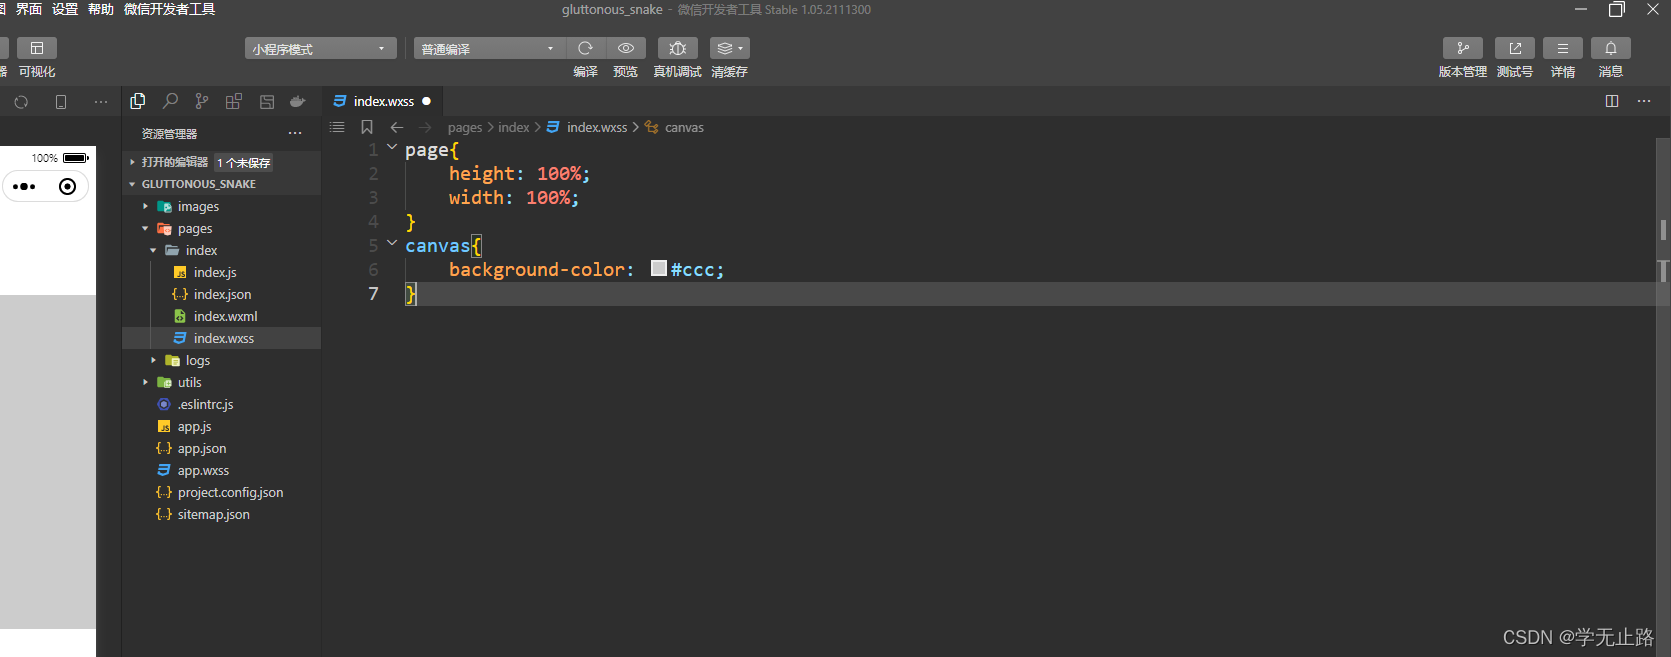Fold the canvas rule at line 5
1671x657 pixels.
(x=392, y=244)
